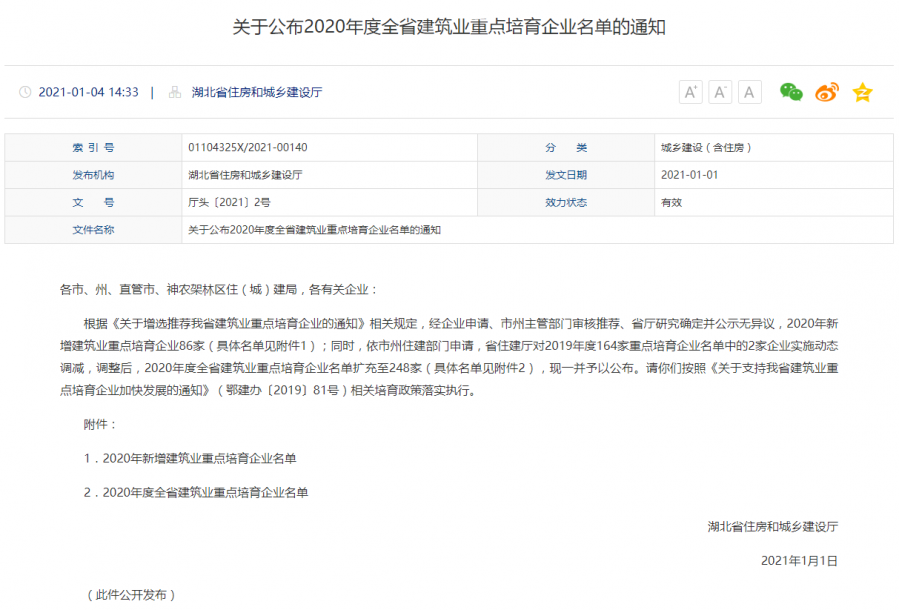Open attachment 2: 2020年度全省建筑业重点培育企业名单
The image size is (899, 610).
(x=205, y=492)
